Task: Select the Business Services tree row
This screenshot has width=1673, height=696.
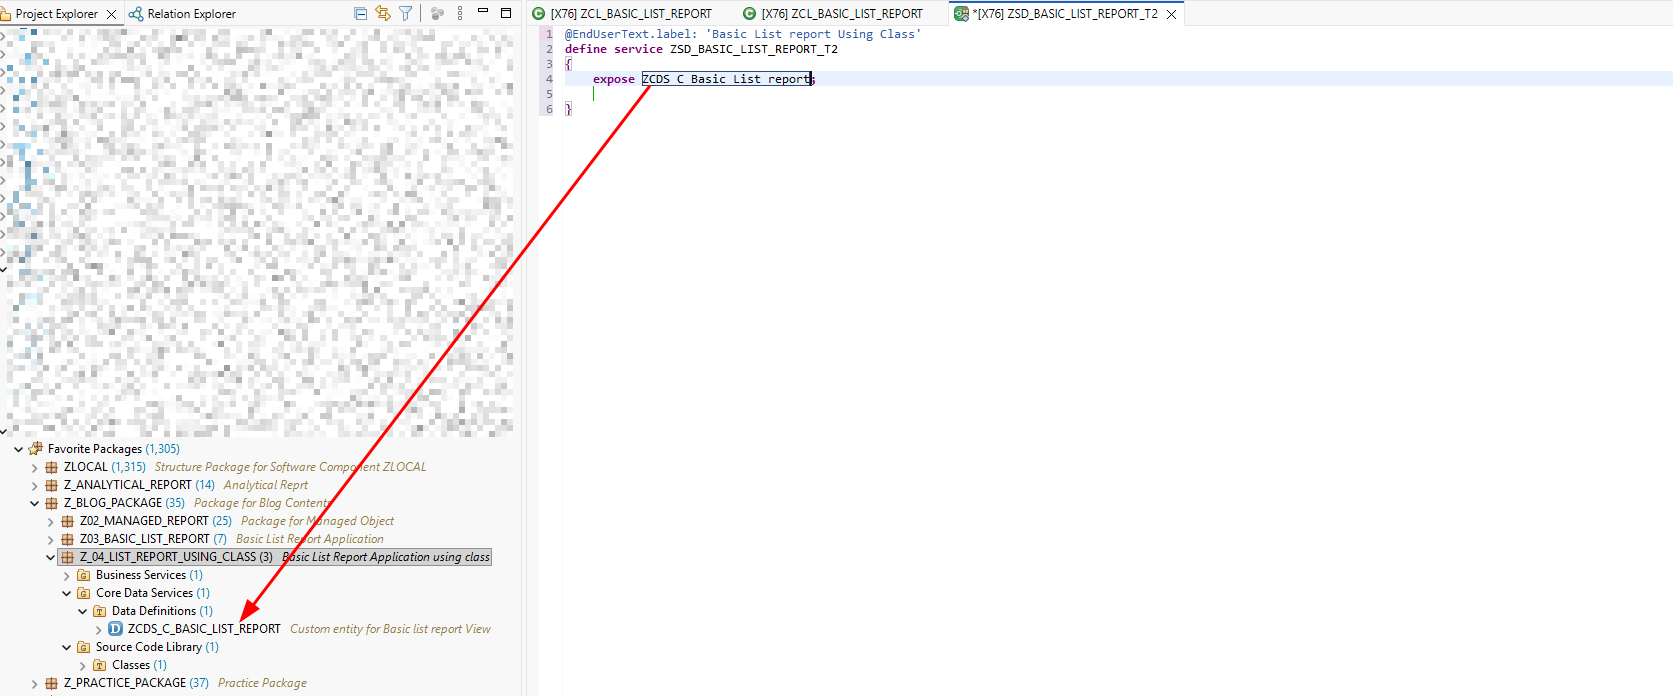Action: (140, 575)
